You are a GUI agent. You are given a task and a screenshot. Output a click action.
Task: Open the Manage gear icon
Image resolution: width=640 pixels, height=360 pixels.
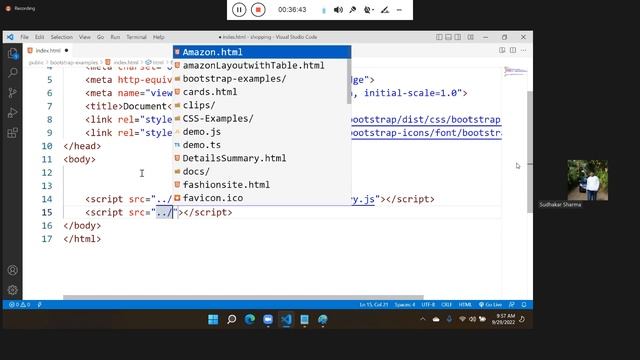point(13,290)
